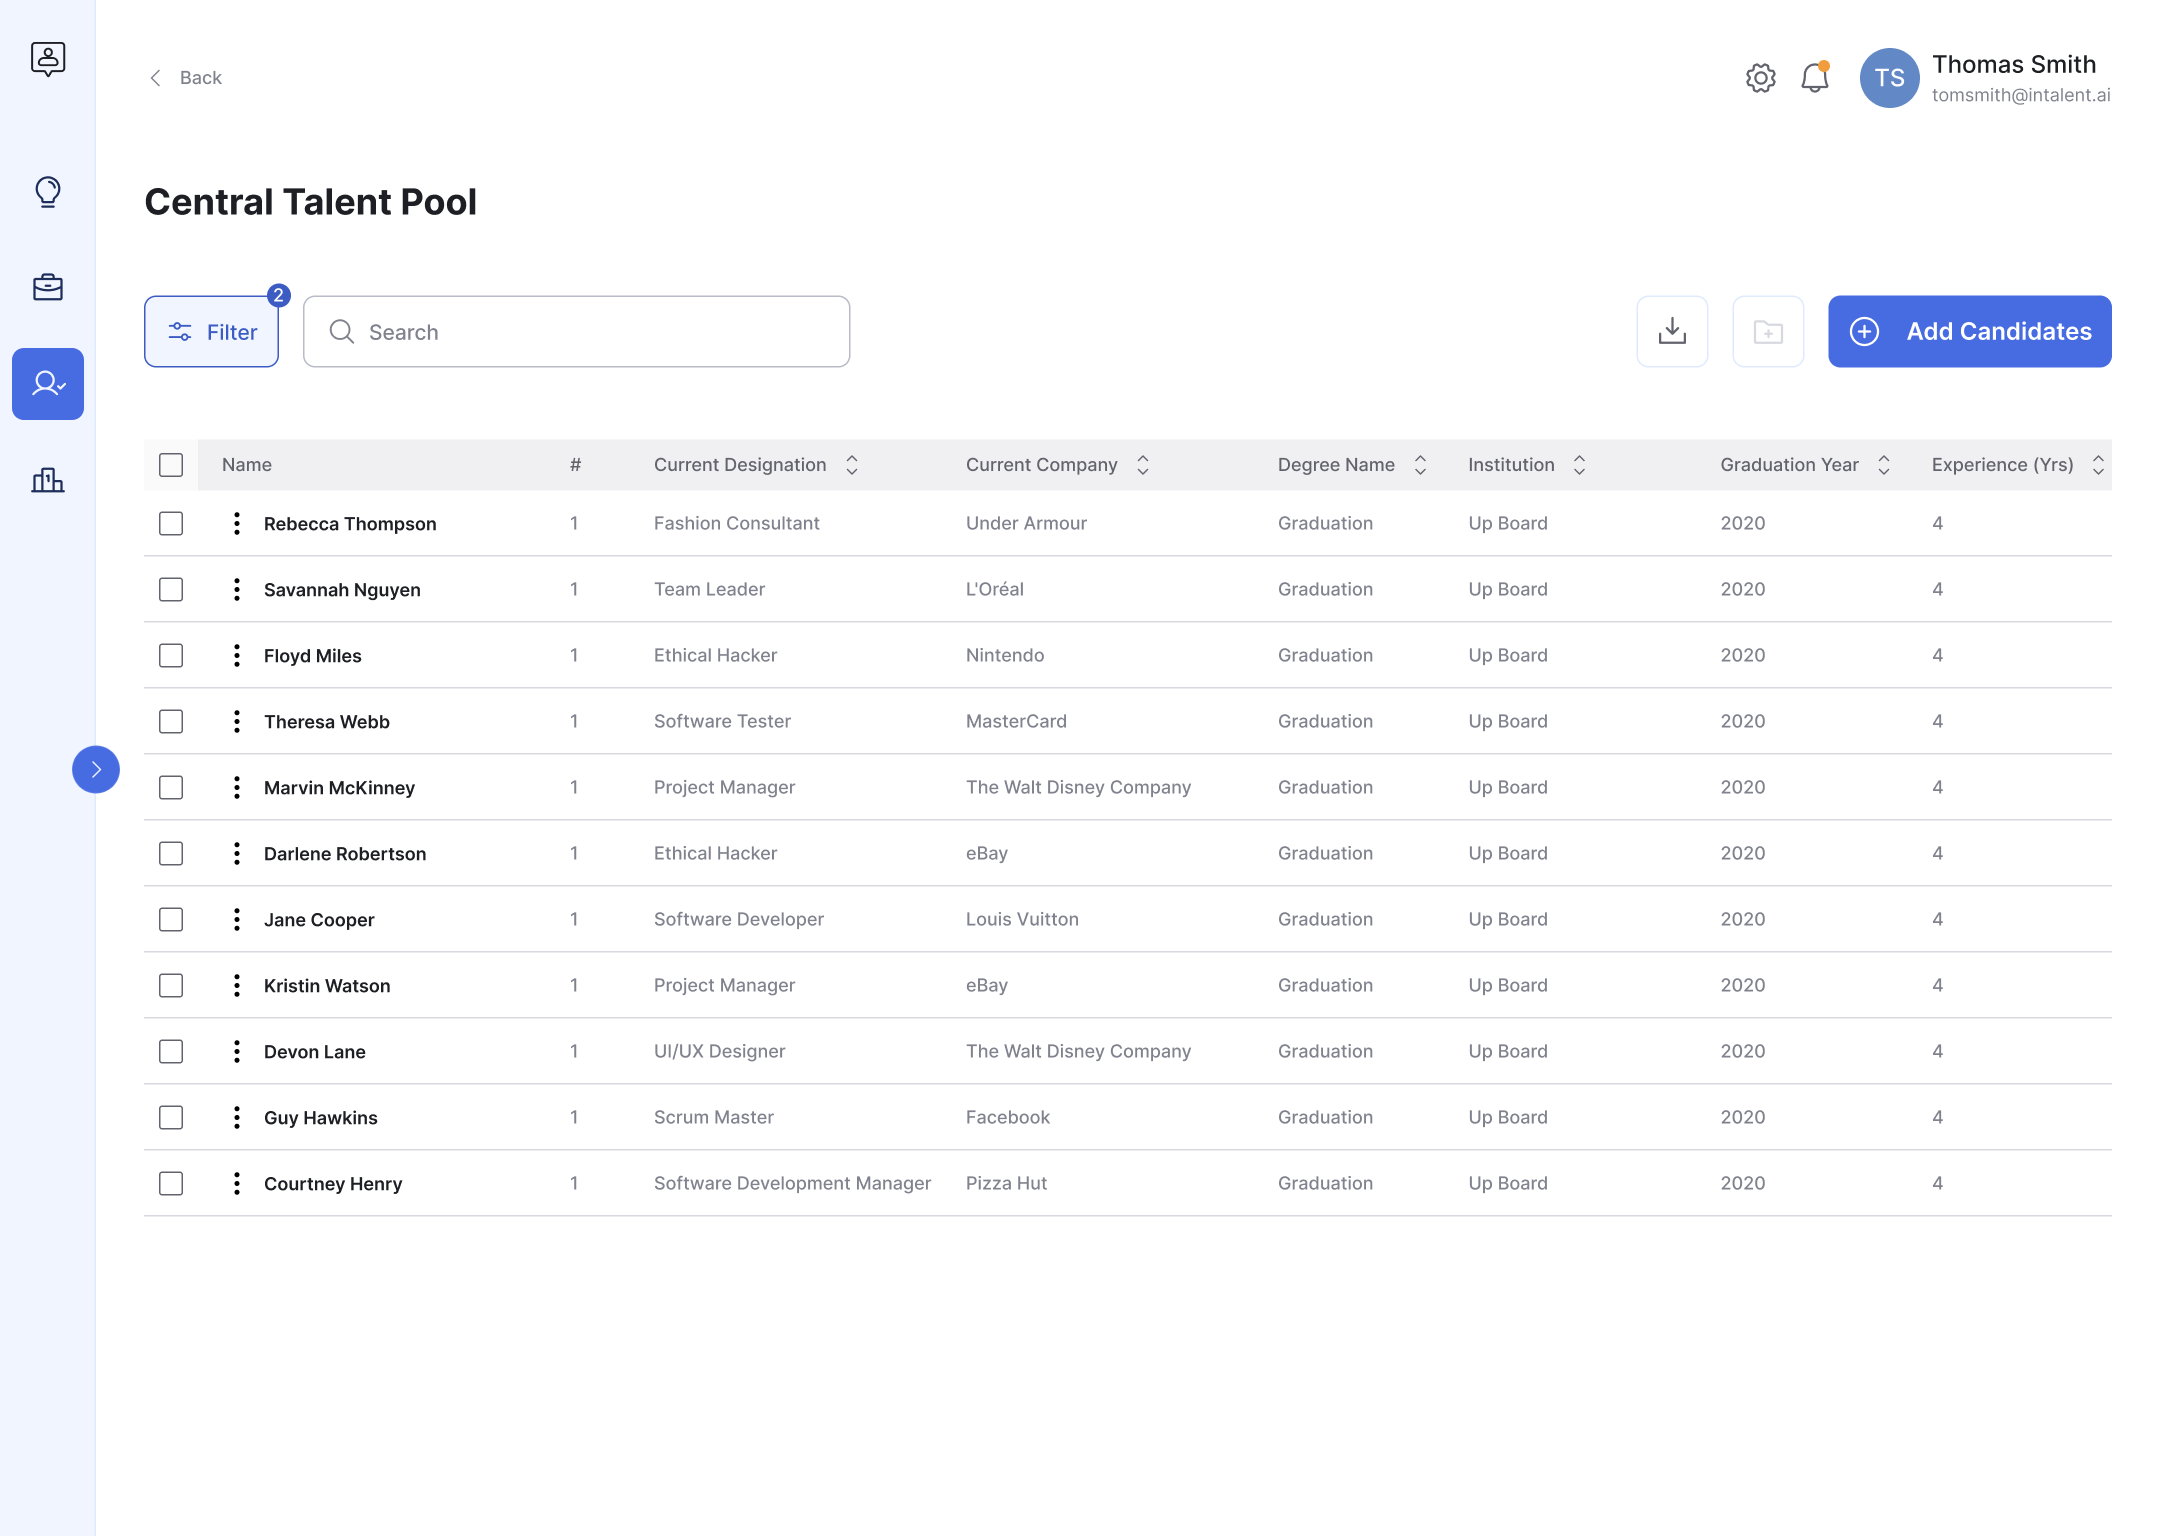Open the lightbulb insights sidebar icon

[x=48, y=191]
